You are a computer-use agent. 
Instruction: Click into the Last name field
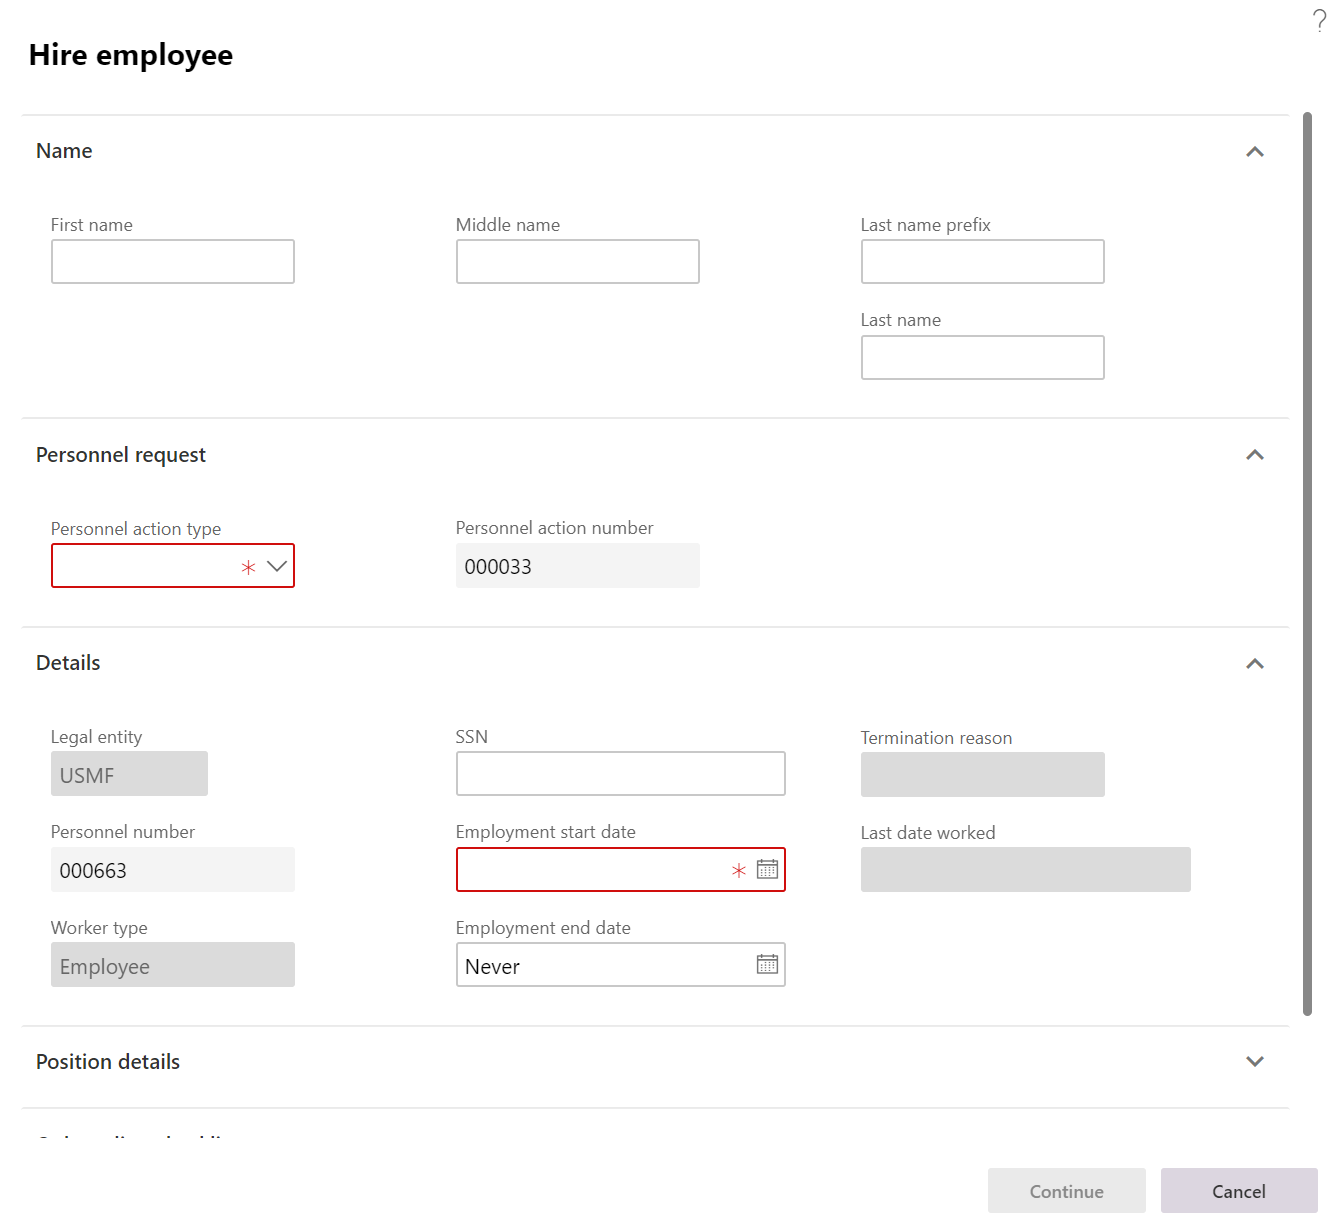click(982, 357)
